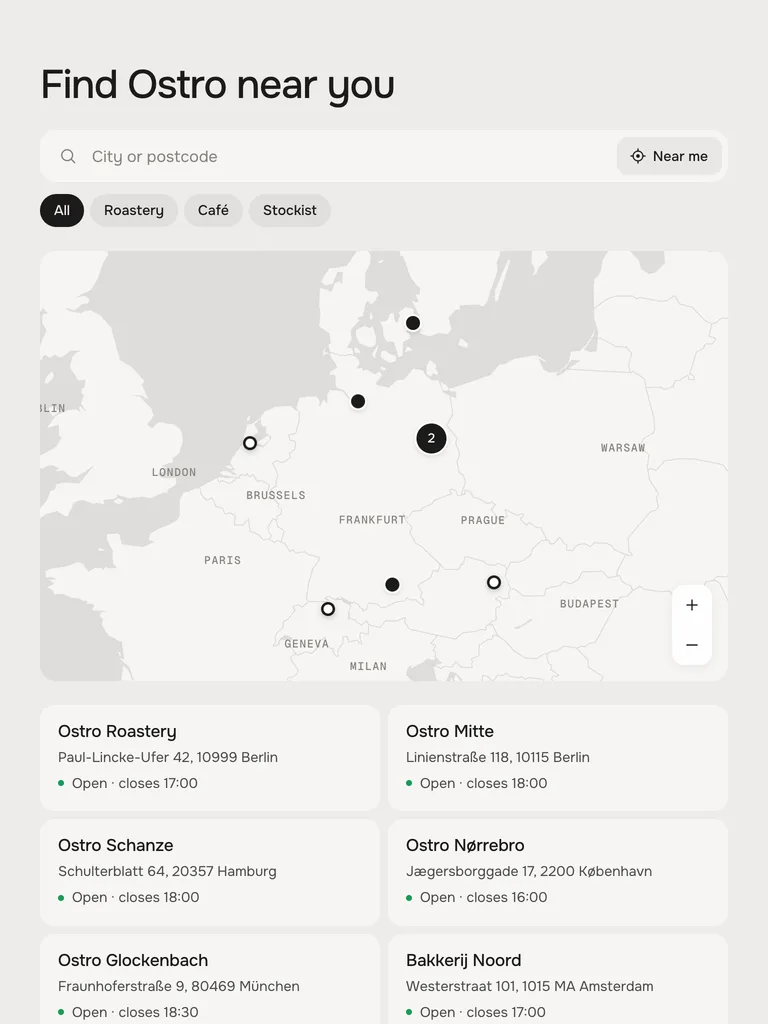Image resolution: width=768 pixels, height=1024 pixels.
Task: Click the LONDON map label
Action: click(x=174, y=472)
